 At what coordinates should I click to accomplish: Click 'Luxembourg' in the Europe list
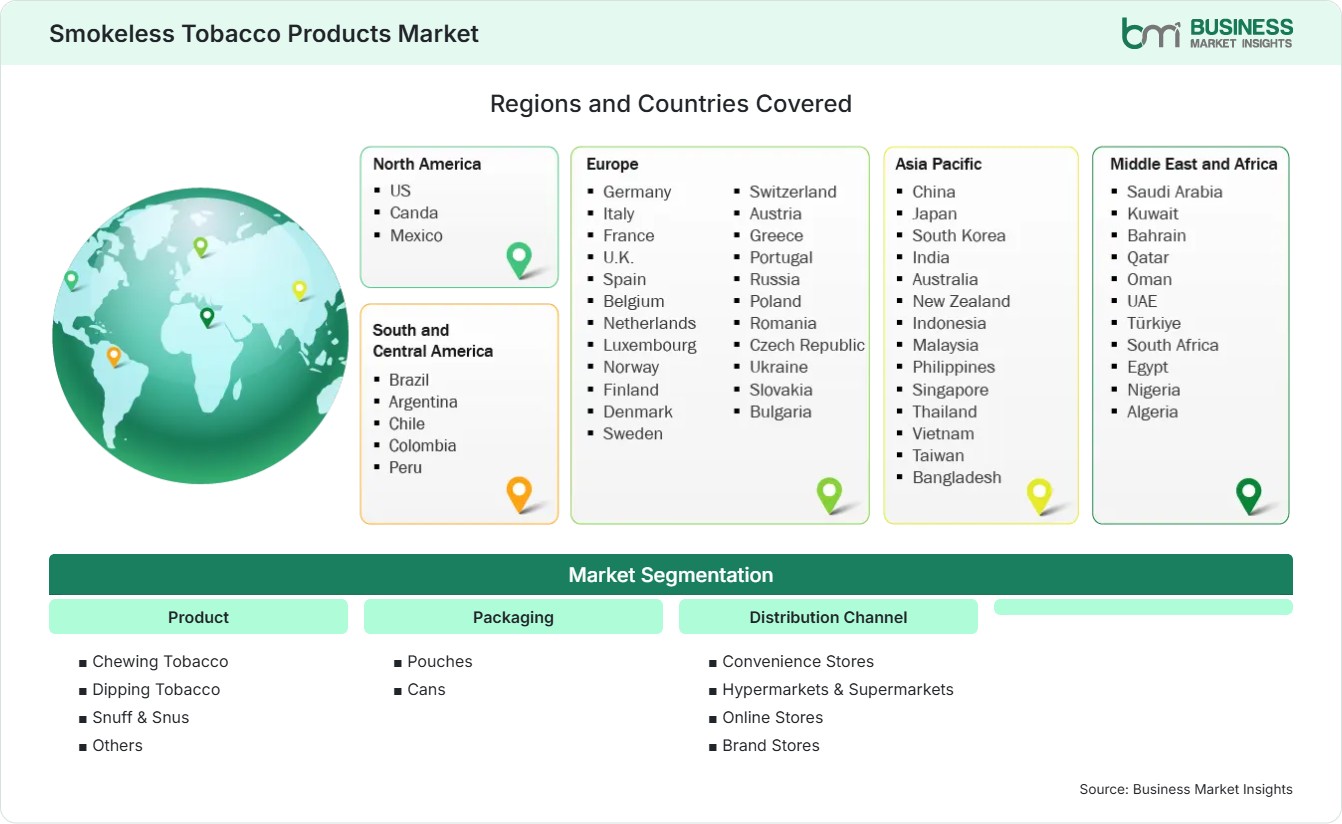[x=650, y=345]
